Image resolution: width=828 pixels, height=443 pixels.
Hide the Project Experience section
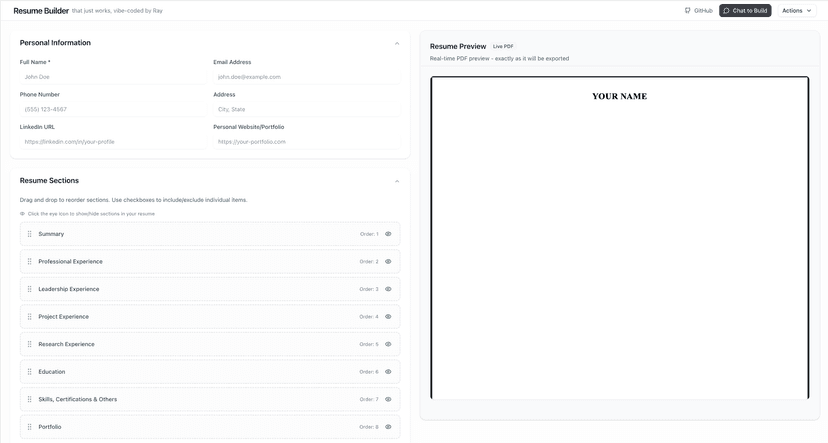coord(388,317)
